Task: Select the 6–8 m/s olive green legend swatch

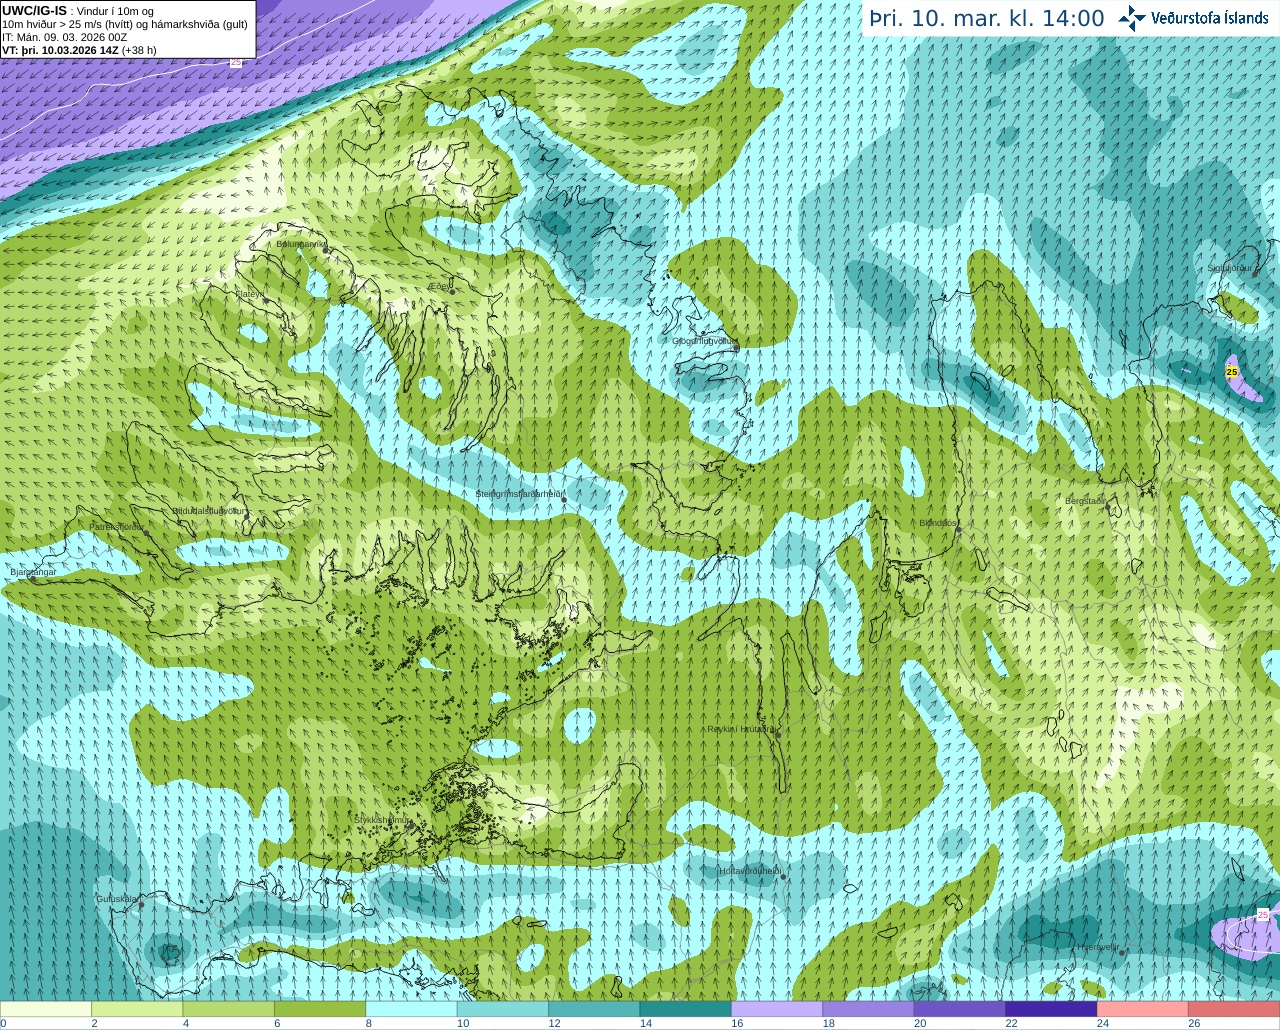Action: (320, 1009)
